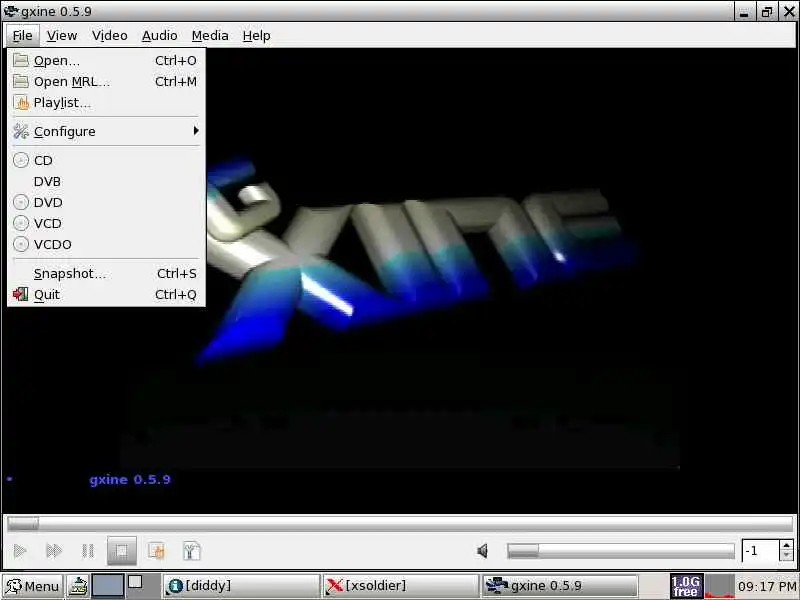Viewport: 800px width, 600px height.
Task: Click the fast forward button
Action: coord(54,551)
